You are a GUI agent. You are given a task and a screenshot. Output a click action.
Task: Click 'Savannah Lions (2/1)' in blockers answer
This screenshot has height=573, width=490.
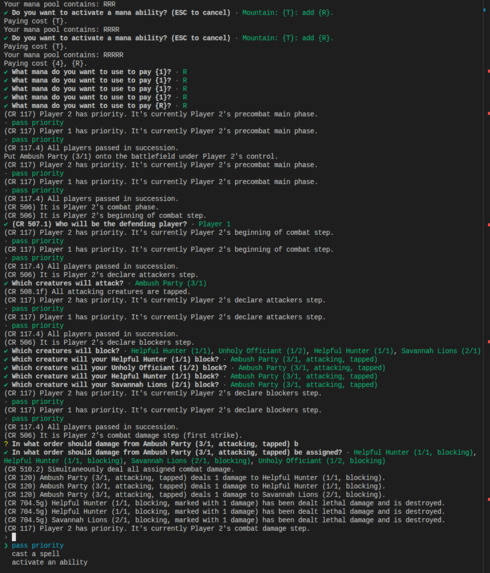(441, 351)
